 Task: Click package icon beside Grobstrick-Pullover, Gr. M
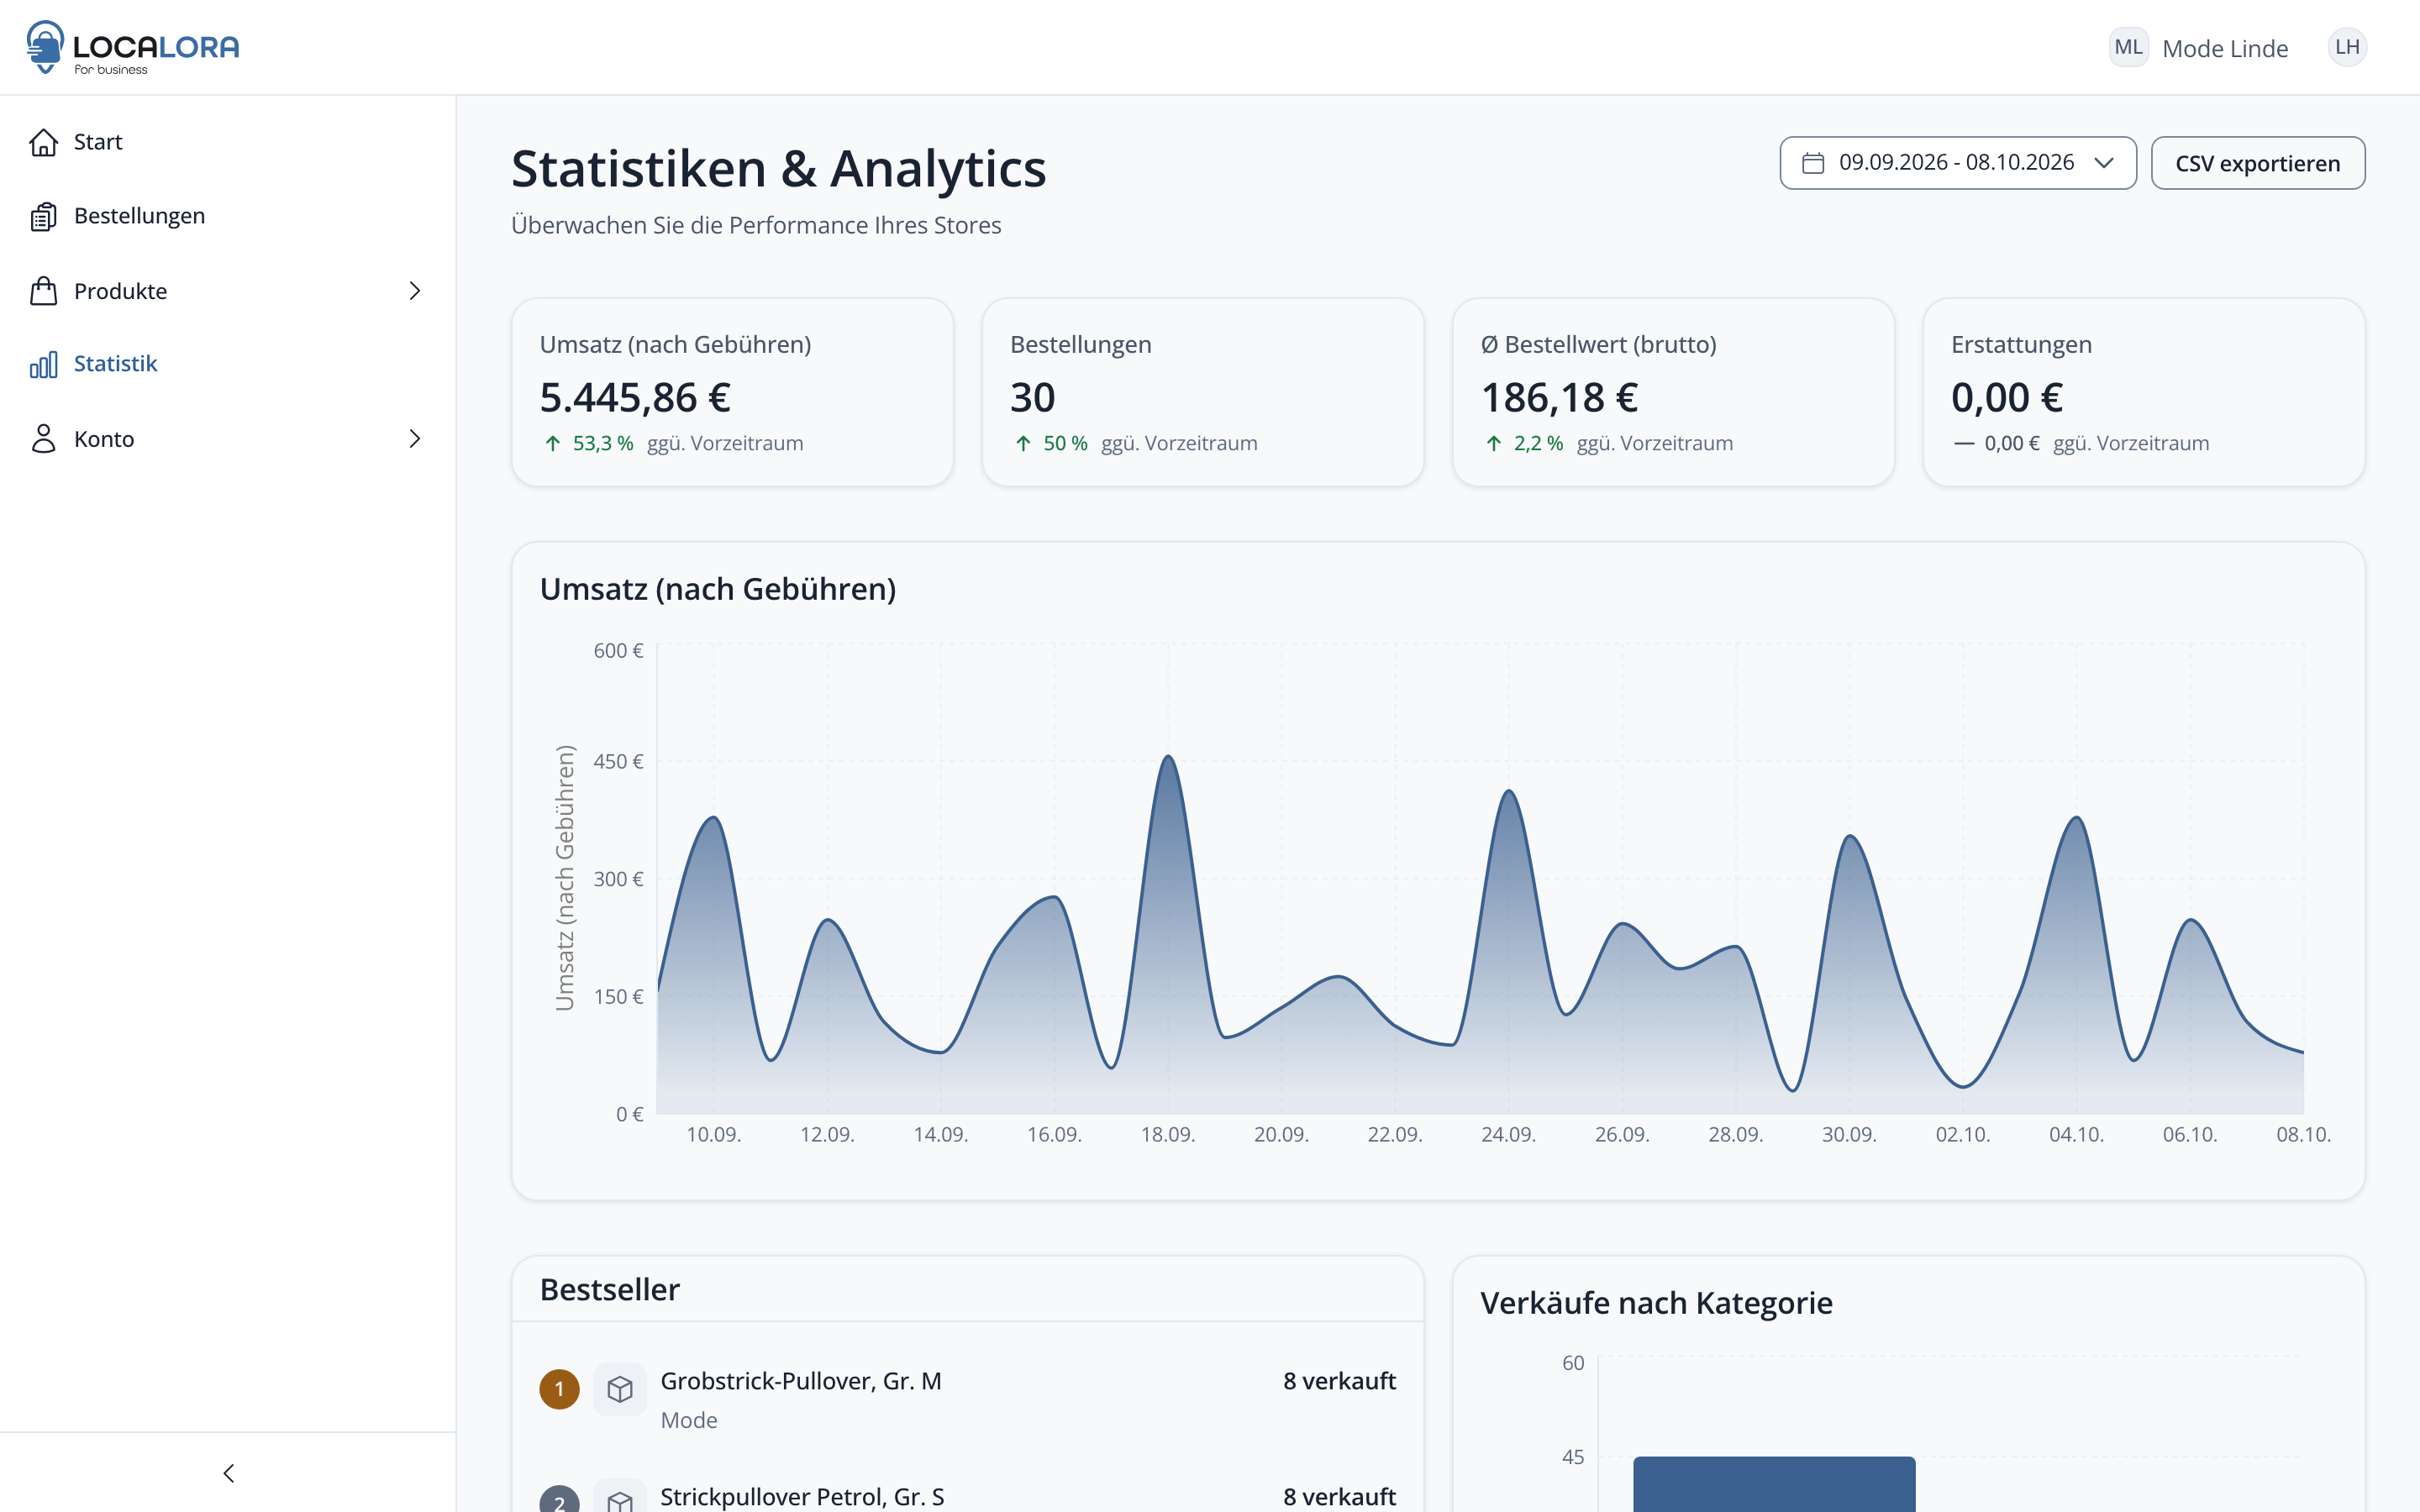click(x=620, y=1389)
